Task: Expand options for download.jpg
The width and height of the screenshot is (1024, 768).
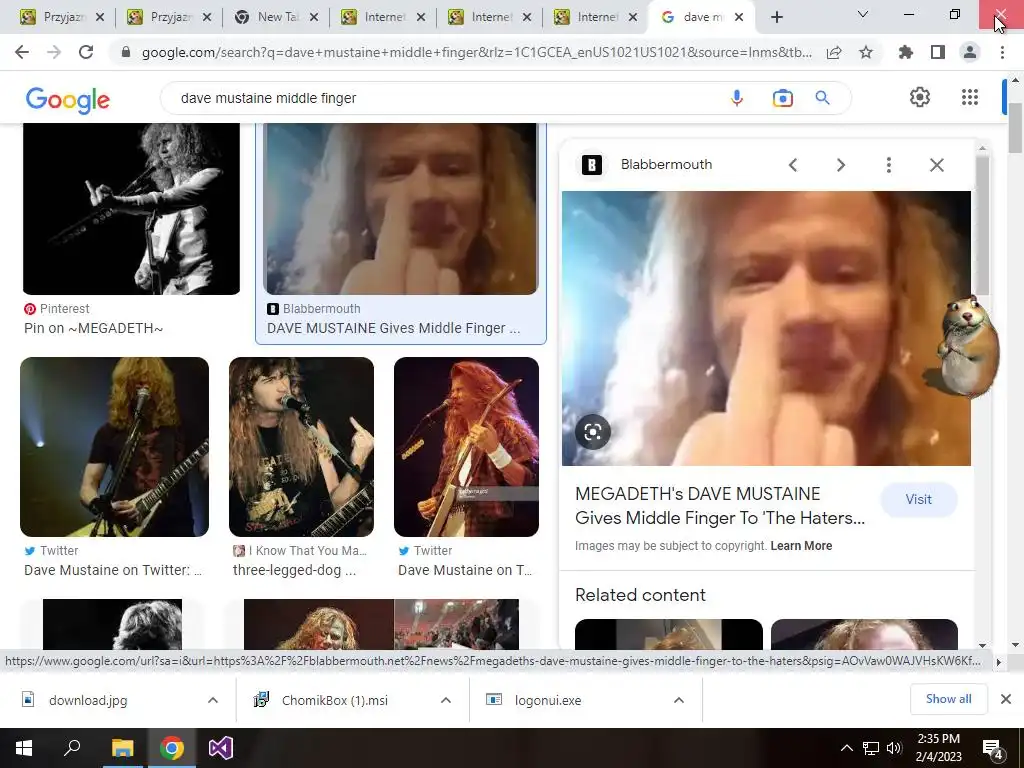Action: 213,700
